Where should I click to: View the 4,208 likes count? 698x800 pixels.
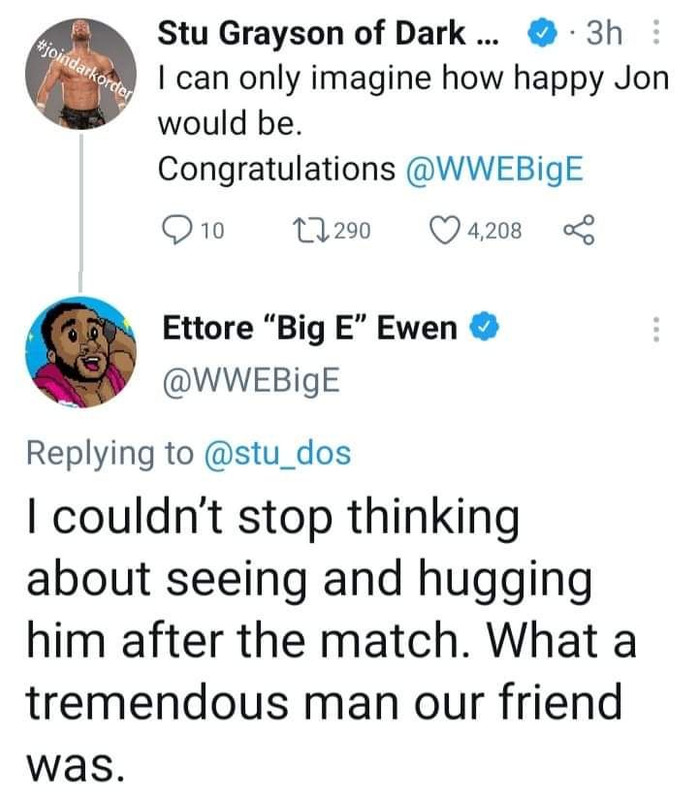click(494, 231)
